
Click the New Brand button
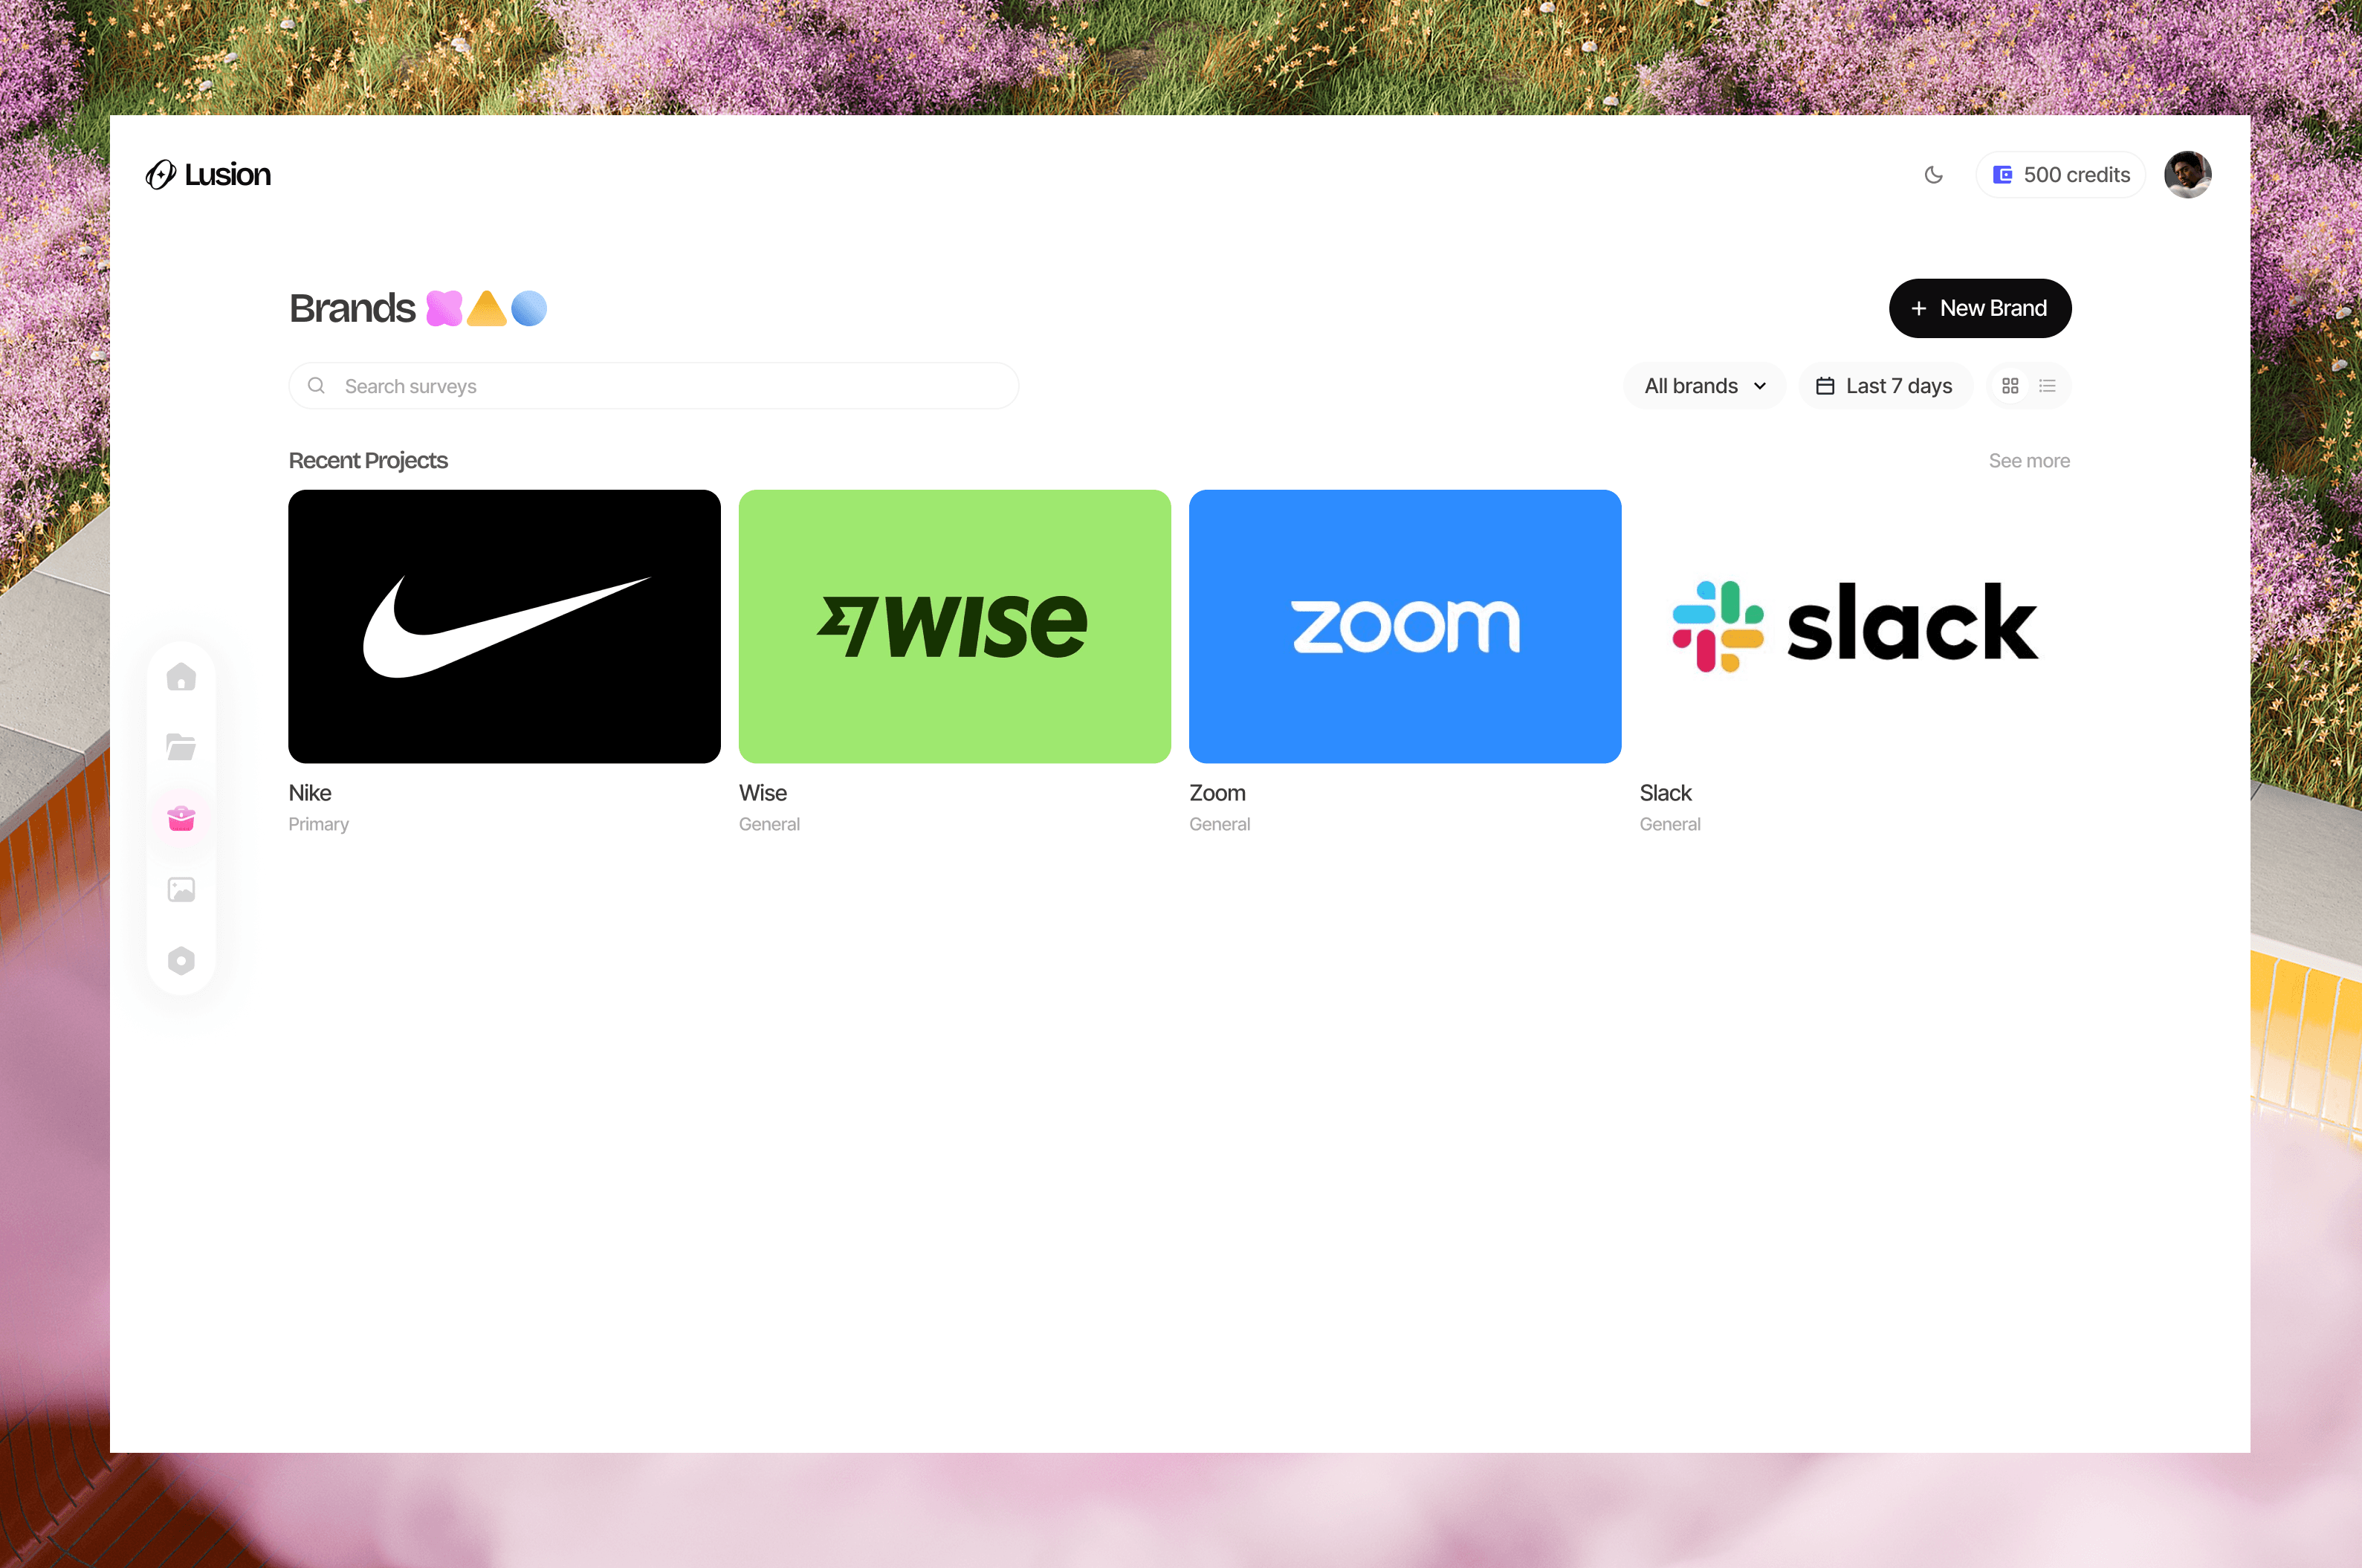click(x=1979, y=308)
